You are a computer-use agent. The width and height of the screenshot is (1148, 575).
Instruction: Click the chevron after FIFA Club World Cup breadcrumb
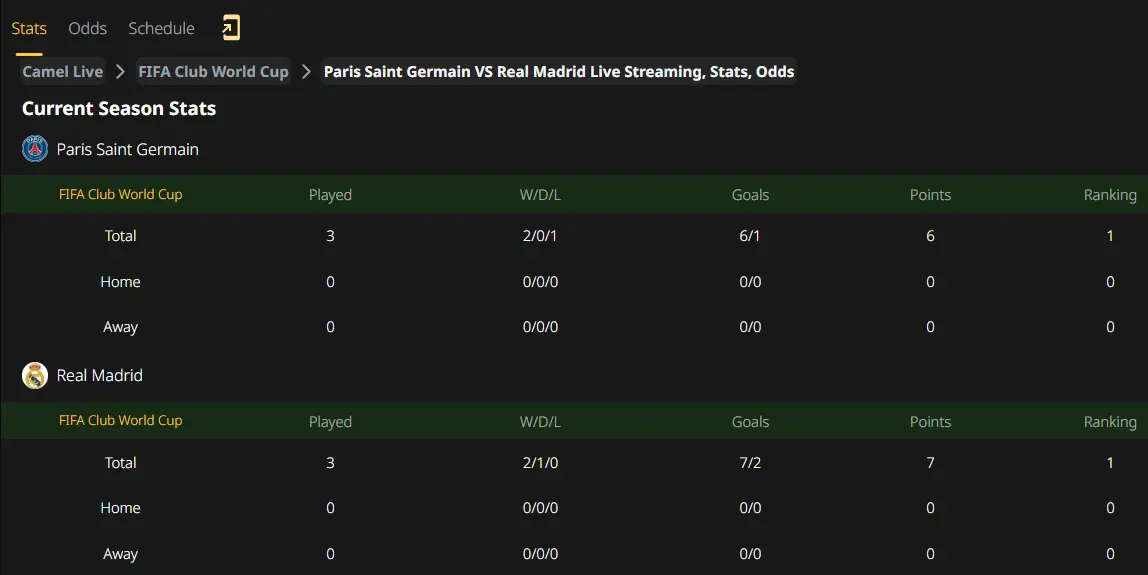306,71
